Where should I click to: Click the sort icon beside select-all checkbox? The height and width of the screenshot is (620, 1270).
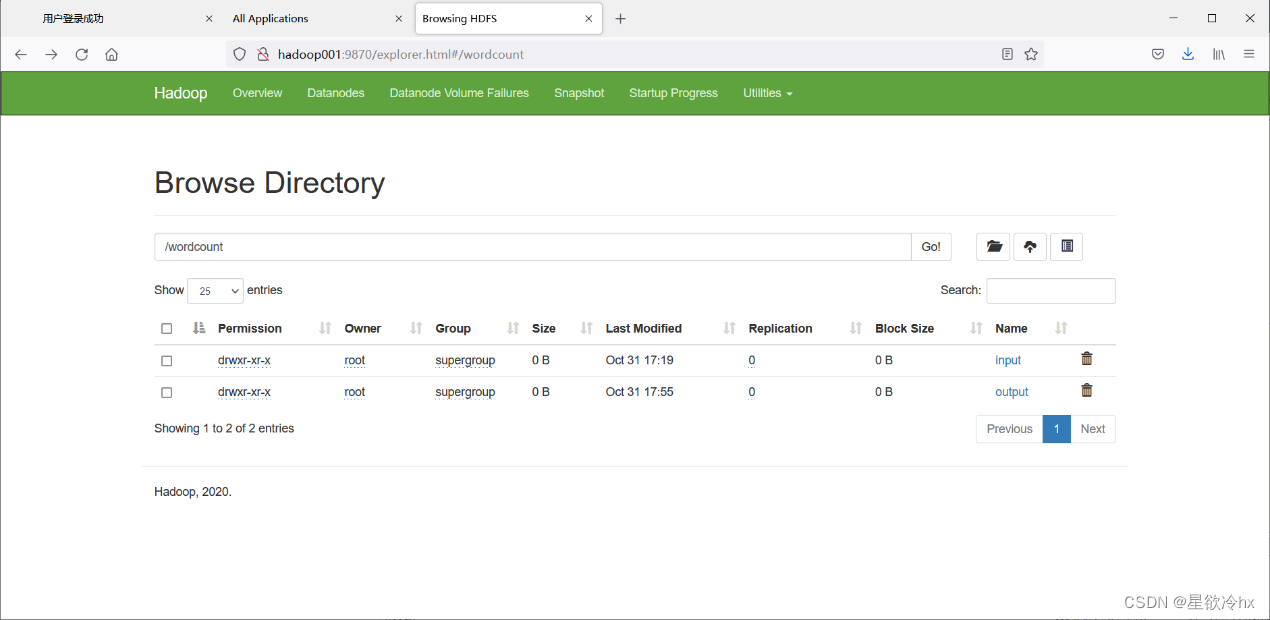(x=198, y=328)
